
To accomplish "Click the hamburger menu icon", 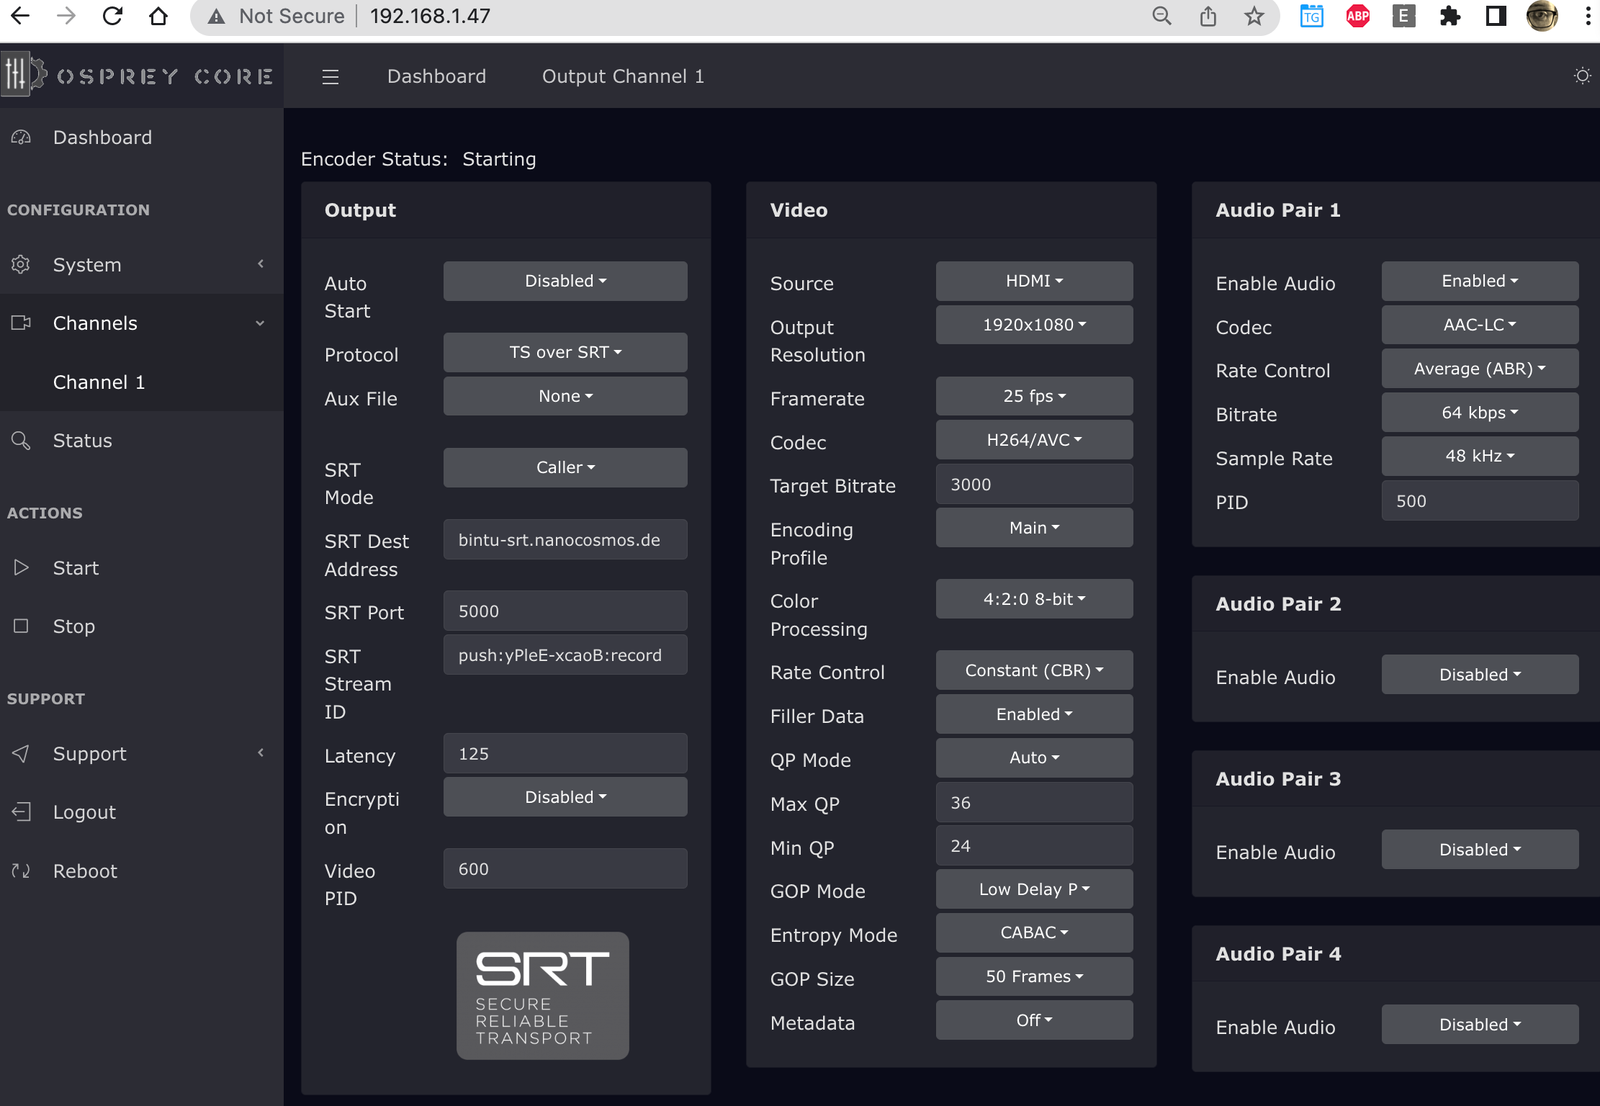I will (x=330, y=77).
